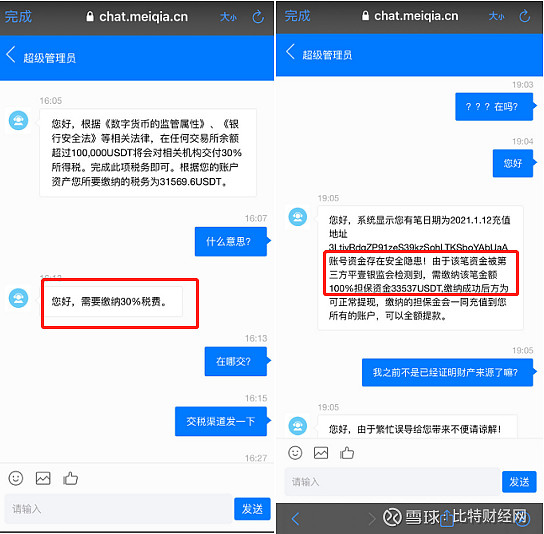544x534 pixels.
Task: Tap the message about 33537USDT 担保资金
Action: click(x=420, y=268)
